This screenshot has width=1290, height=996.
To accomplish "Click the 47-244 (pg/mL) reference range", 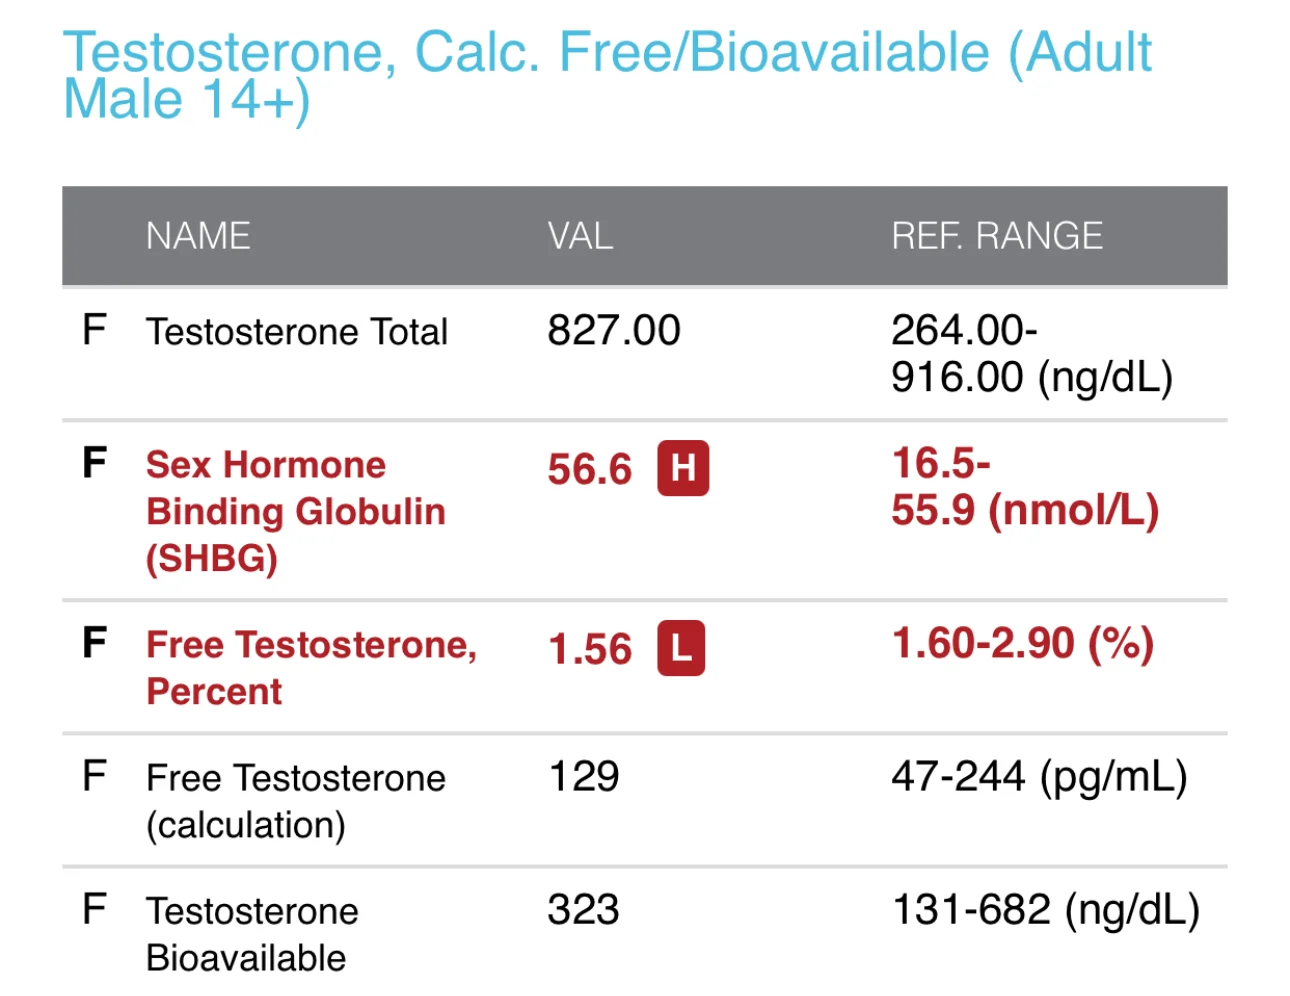I will point(1039,778).
